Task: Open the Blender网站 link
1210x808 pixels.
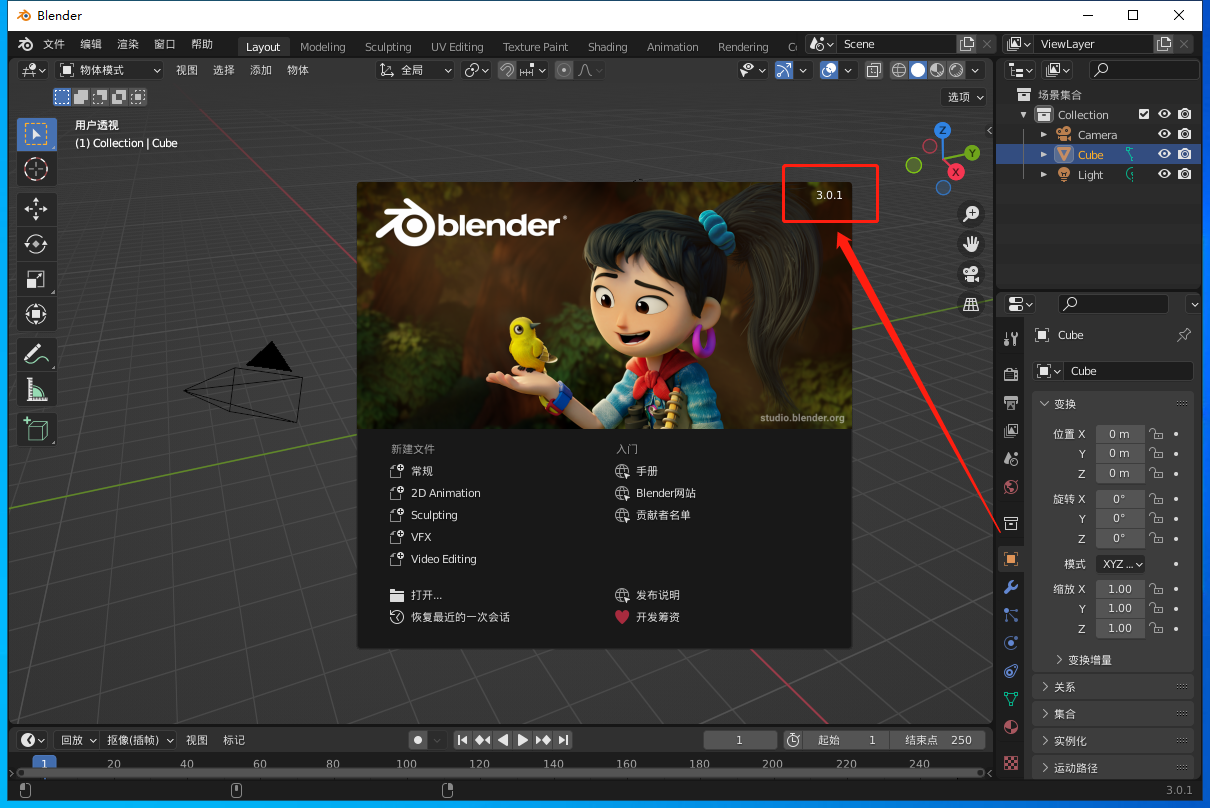Action: point(665,493)
